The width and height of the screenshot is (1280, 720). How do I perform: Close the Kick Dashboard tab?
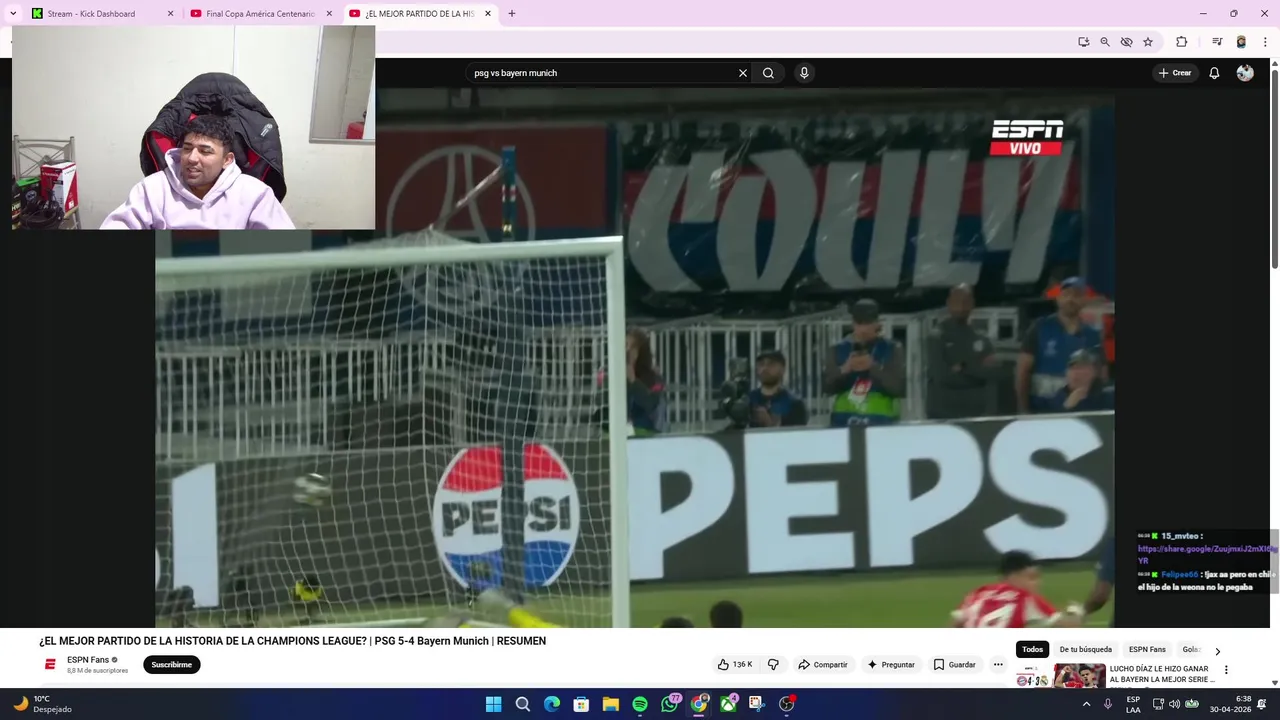tap(170, 14)
